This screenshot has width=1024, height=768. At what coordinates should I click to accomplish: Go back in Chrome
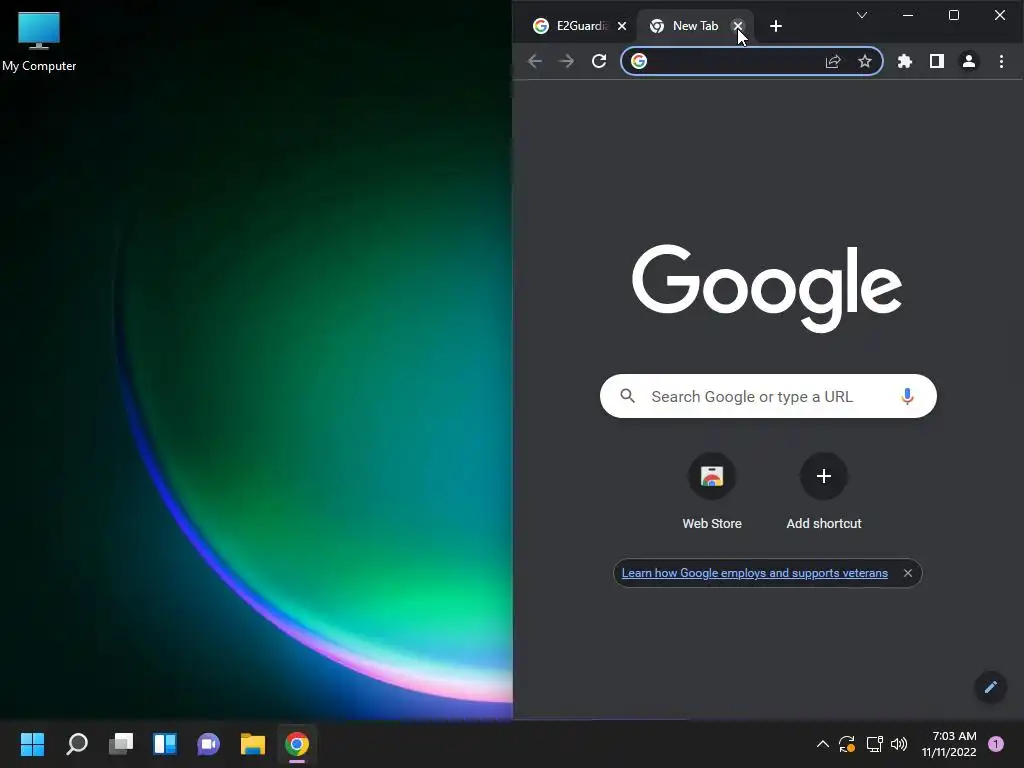coord(535,61)
